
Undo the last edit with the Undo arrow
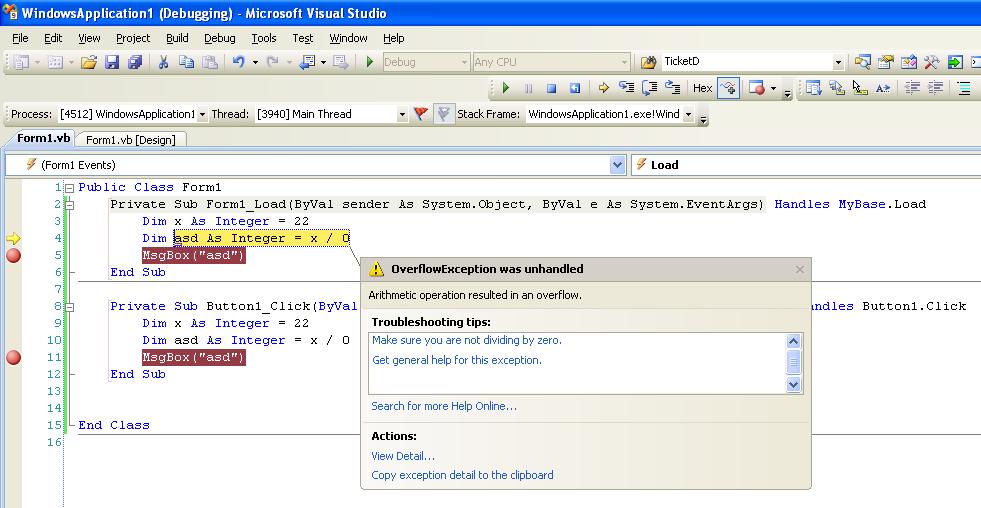238,62
